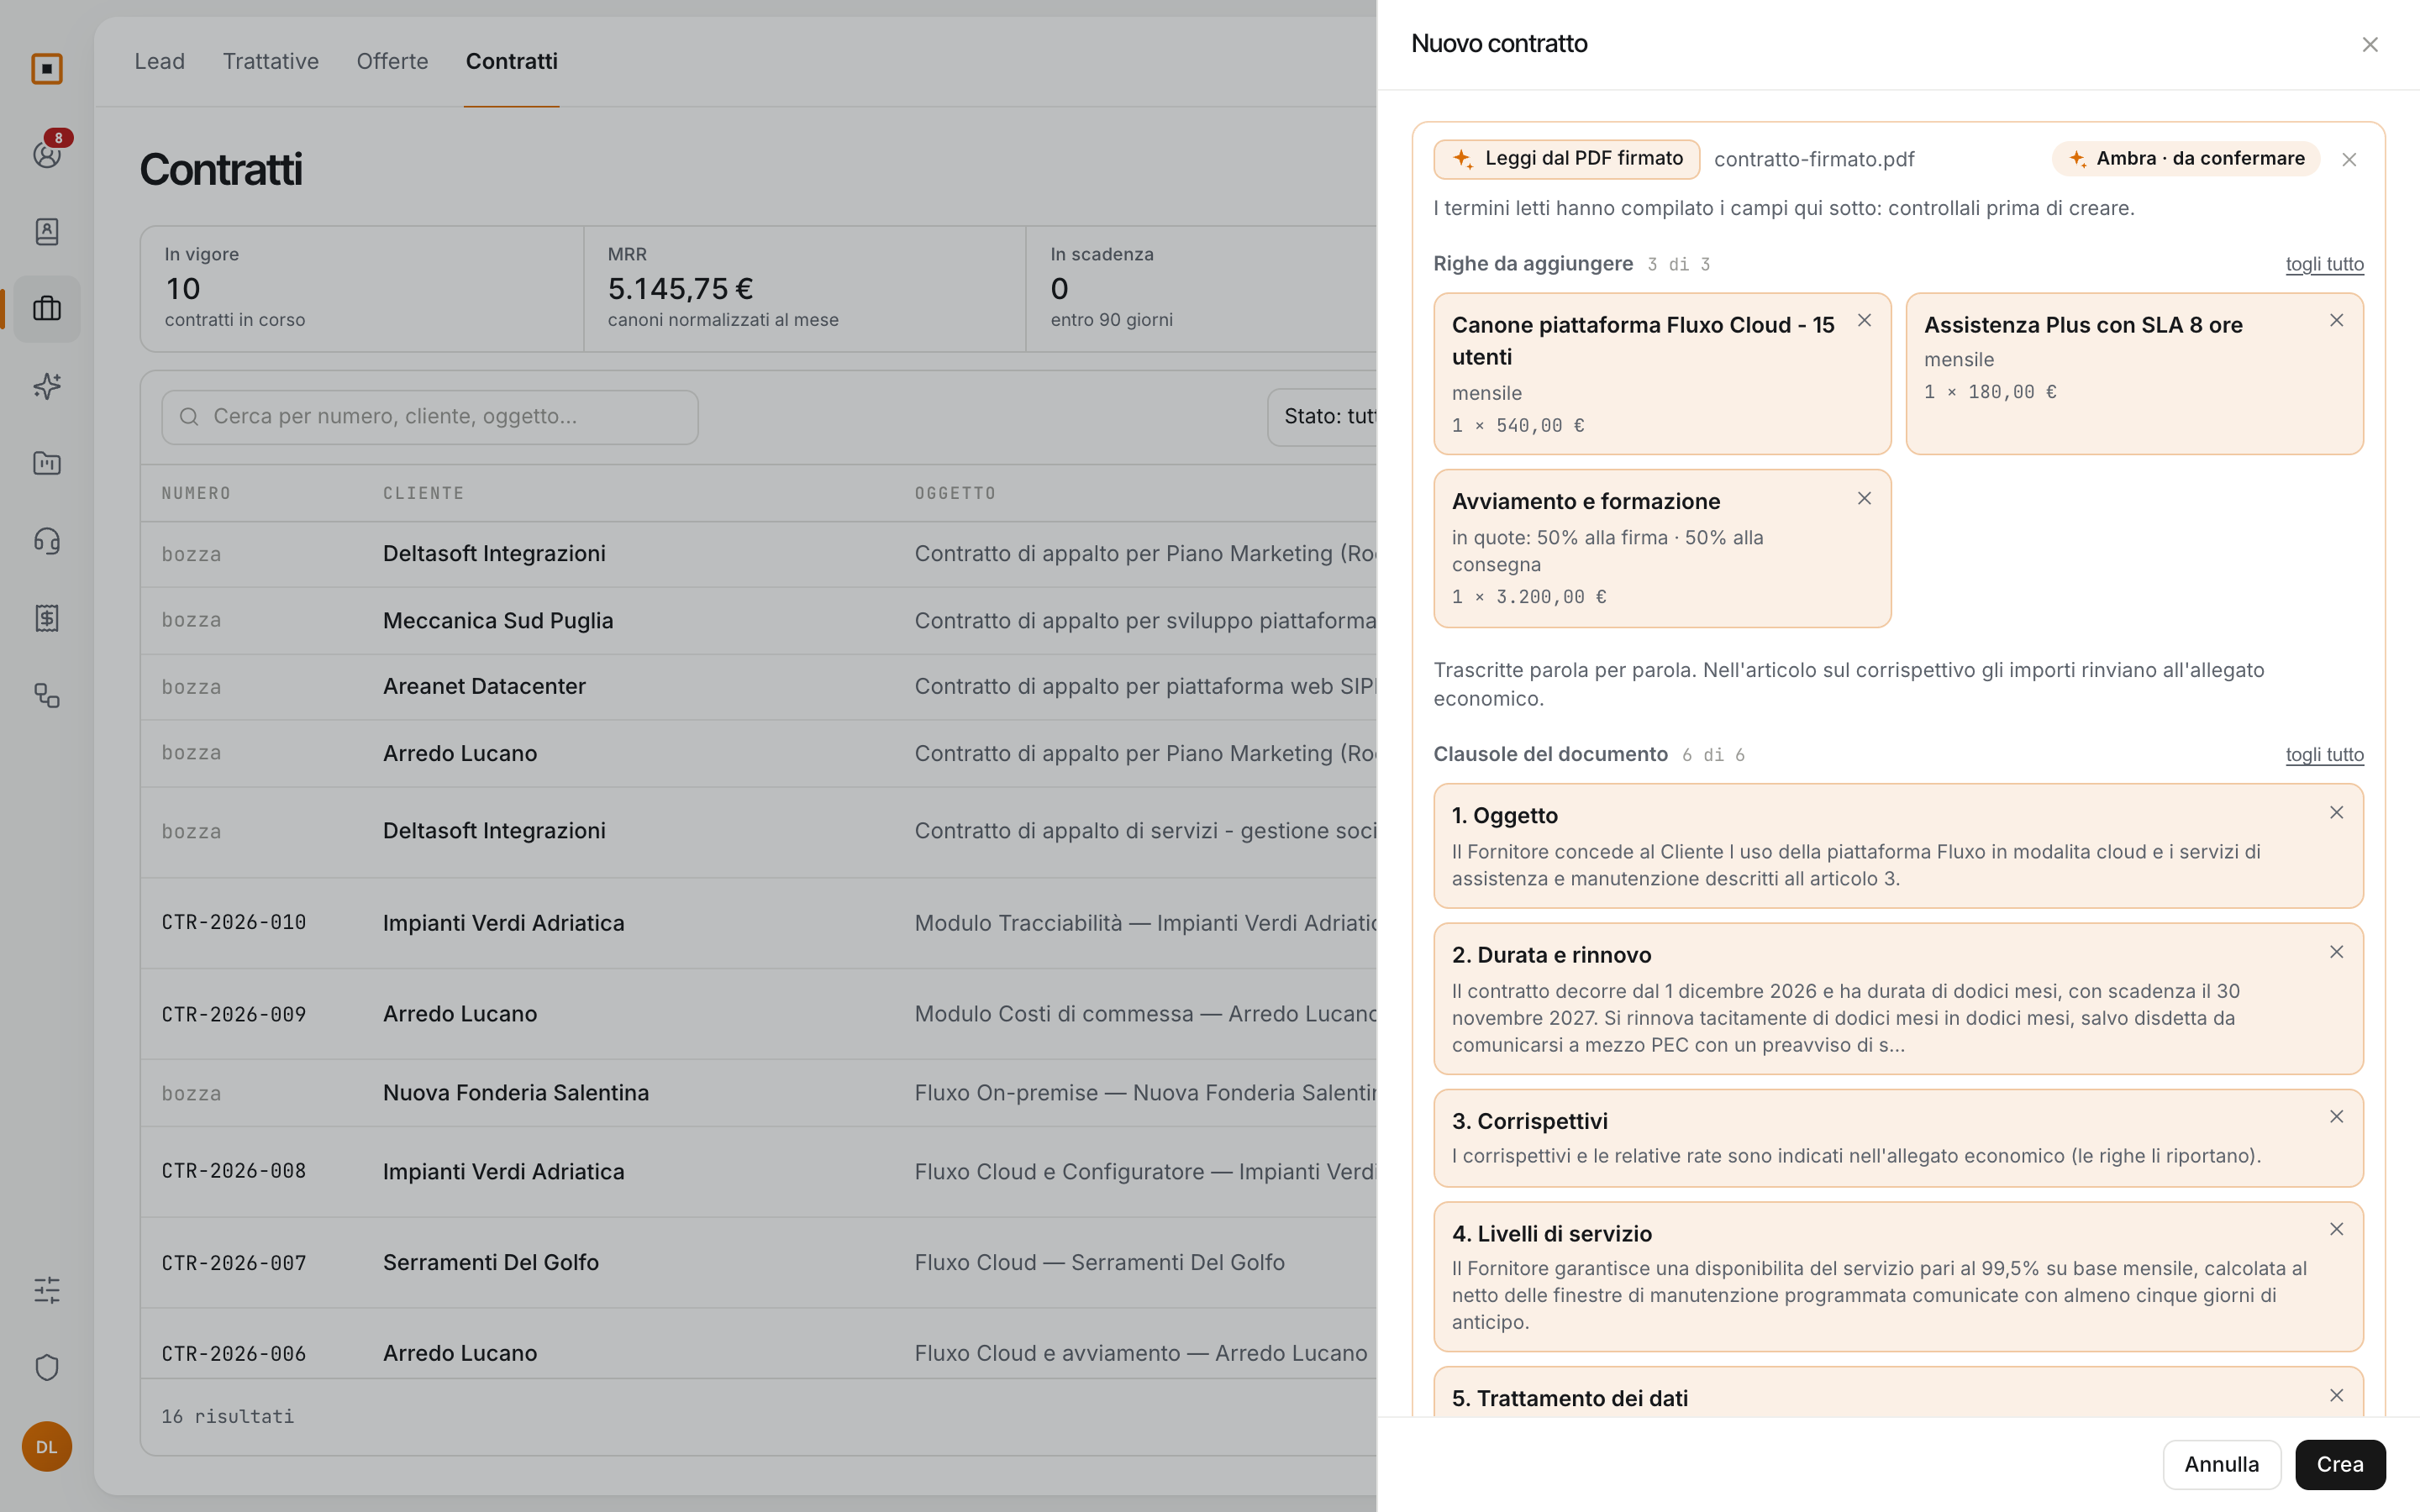The height and width of the screenshot is (1512, 2420).
Task: Focus the Cerca per numero, cliente search field
Action: coord(430,417)
